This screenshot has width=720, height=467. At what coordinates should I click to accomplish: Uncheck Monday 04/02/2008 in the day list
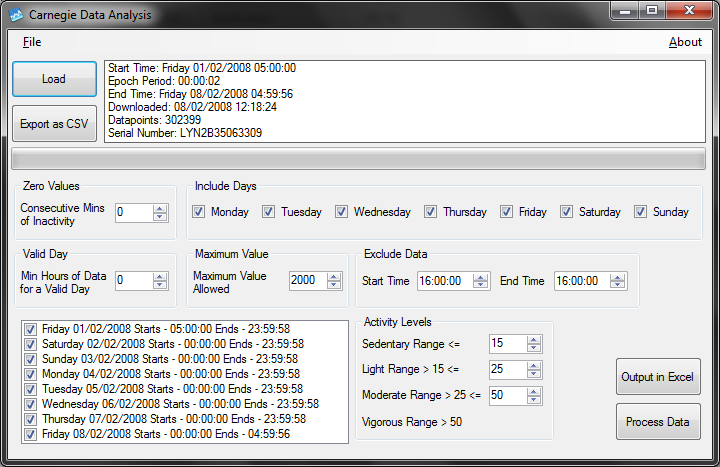tap(30, 374)
